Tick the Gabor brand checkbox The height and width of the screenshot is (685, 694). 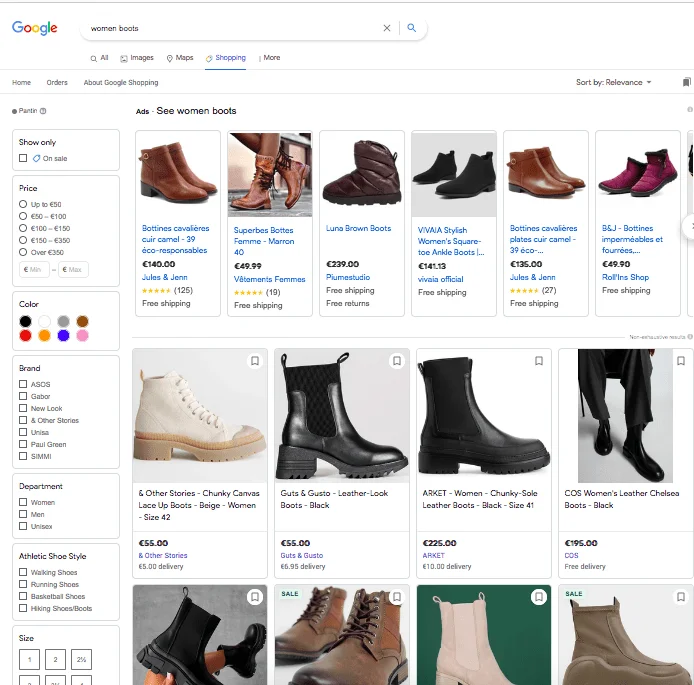coord(23,396)
